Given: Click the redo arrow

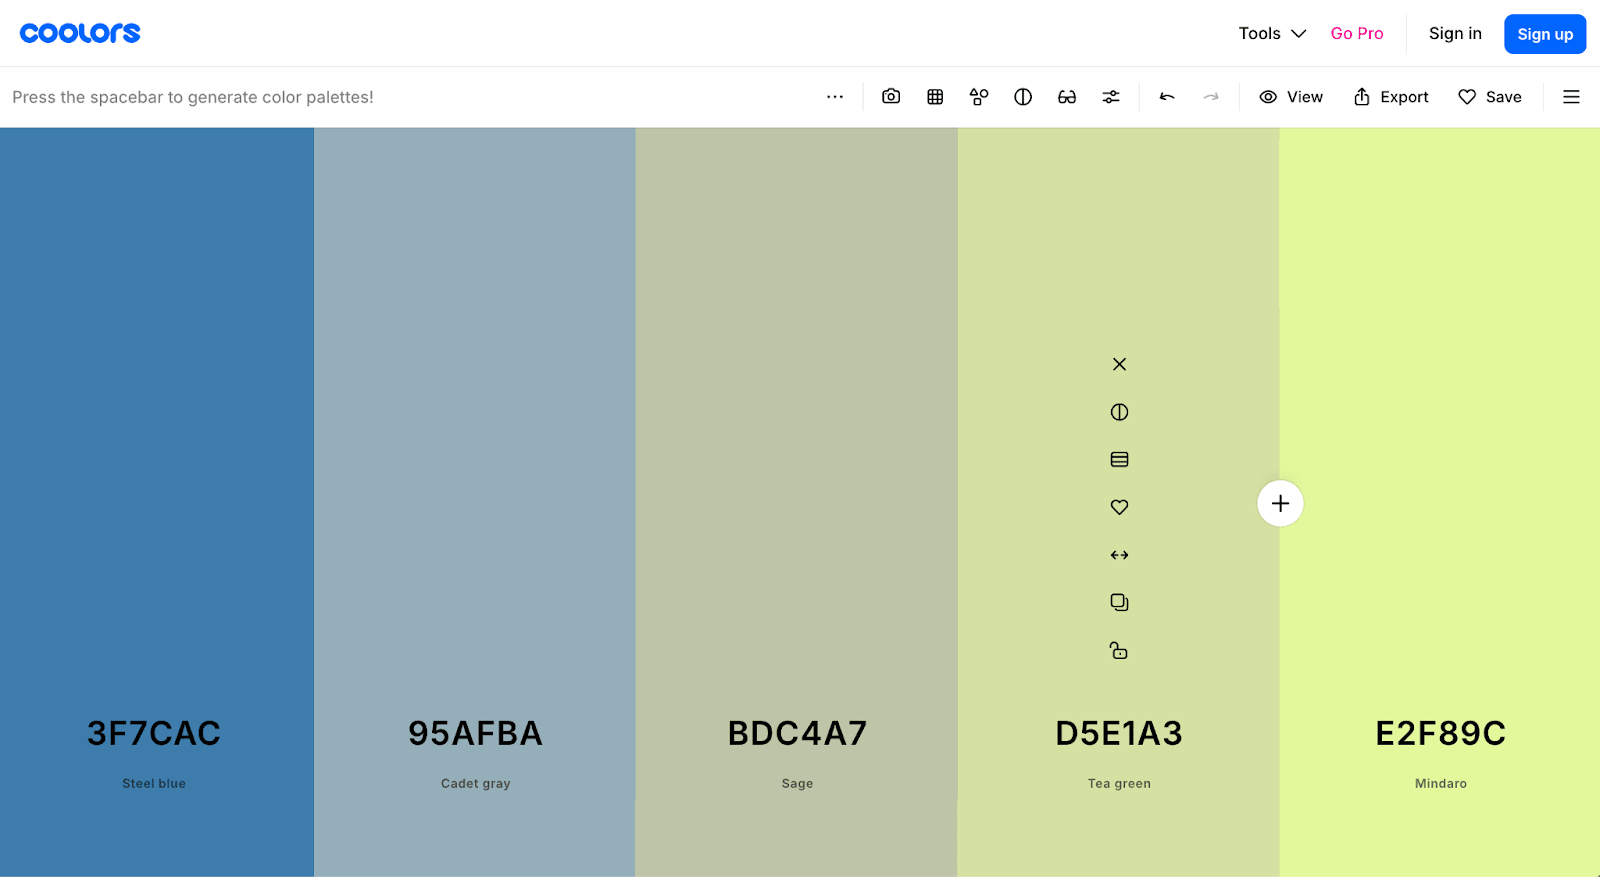Looking at the screenshot, I should tap(1211, 97).
